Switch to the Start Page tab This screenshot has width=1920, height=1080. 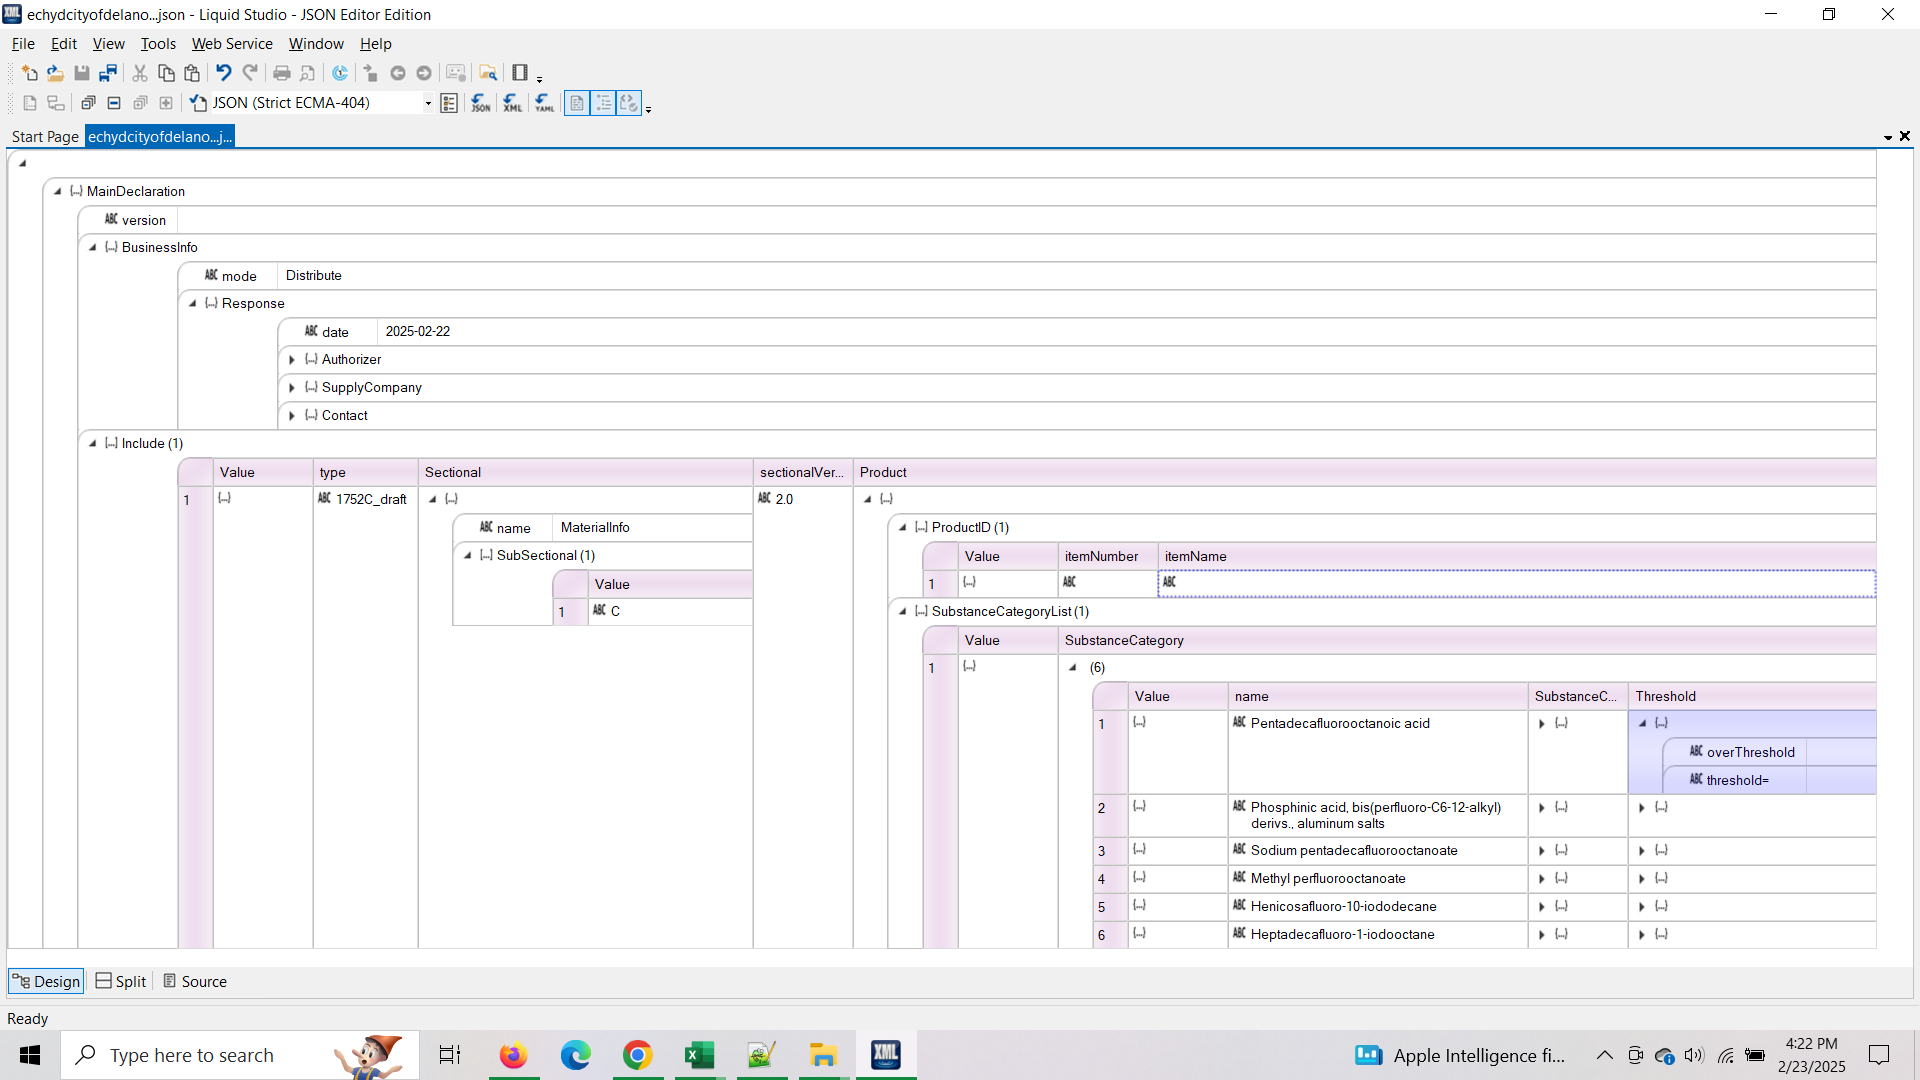coord(45,137)
